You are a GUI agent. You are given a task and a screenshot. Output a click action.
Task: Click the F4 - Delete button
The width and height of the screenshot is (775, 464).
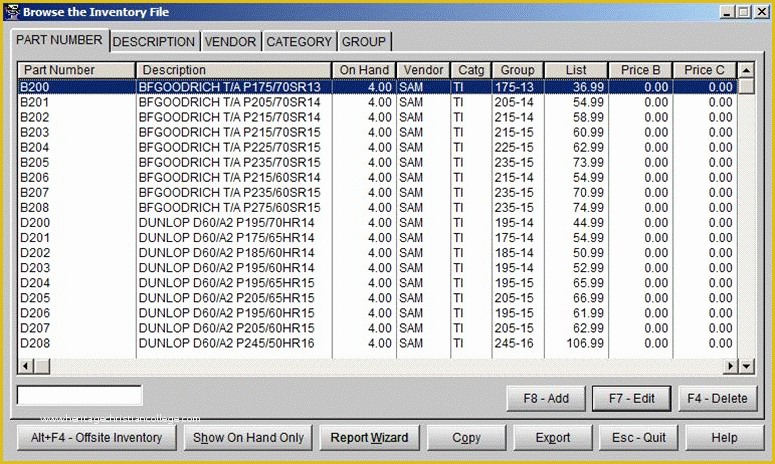(717, 398)
